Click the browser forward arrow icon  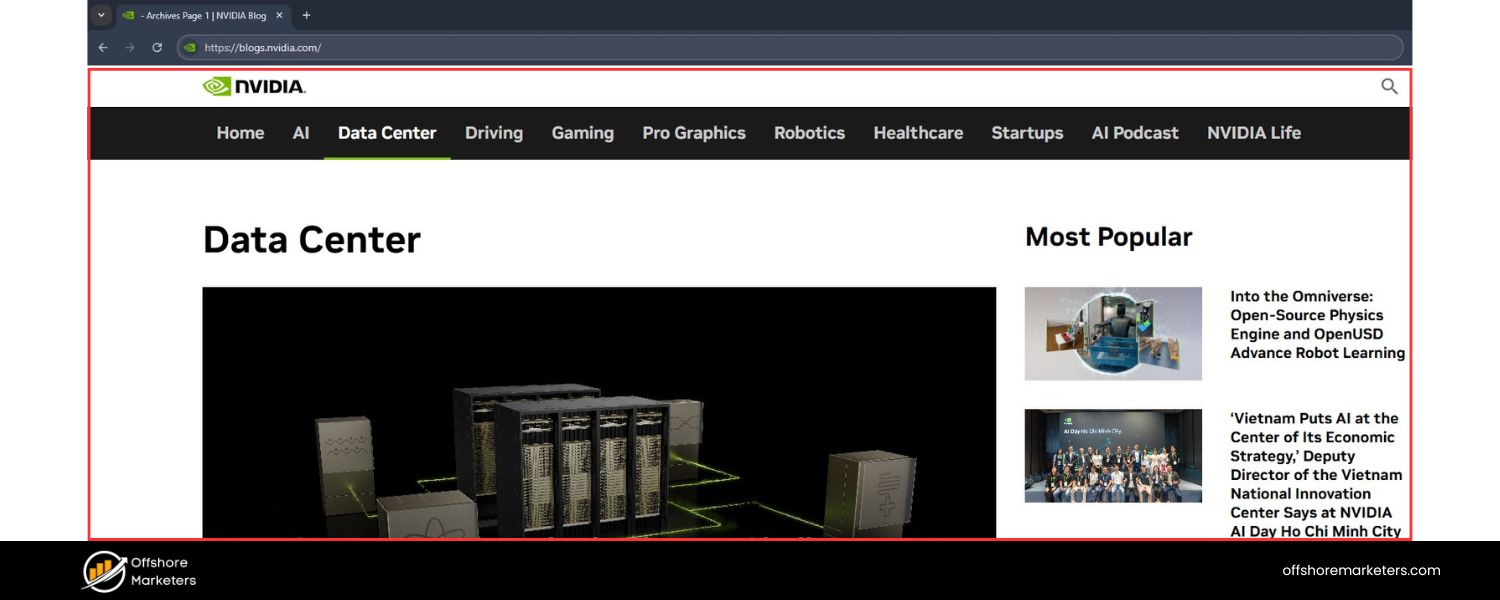[x=129, y=47]
